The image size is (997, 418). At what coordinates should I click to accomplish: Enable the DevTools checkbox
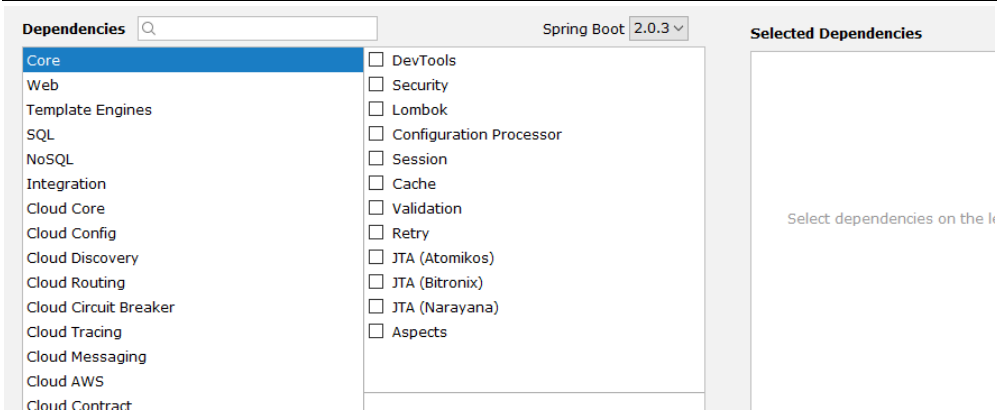[x=376, y=60]
